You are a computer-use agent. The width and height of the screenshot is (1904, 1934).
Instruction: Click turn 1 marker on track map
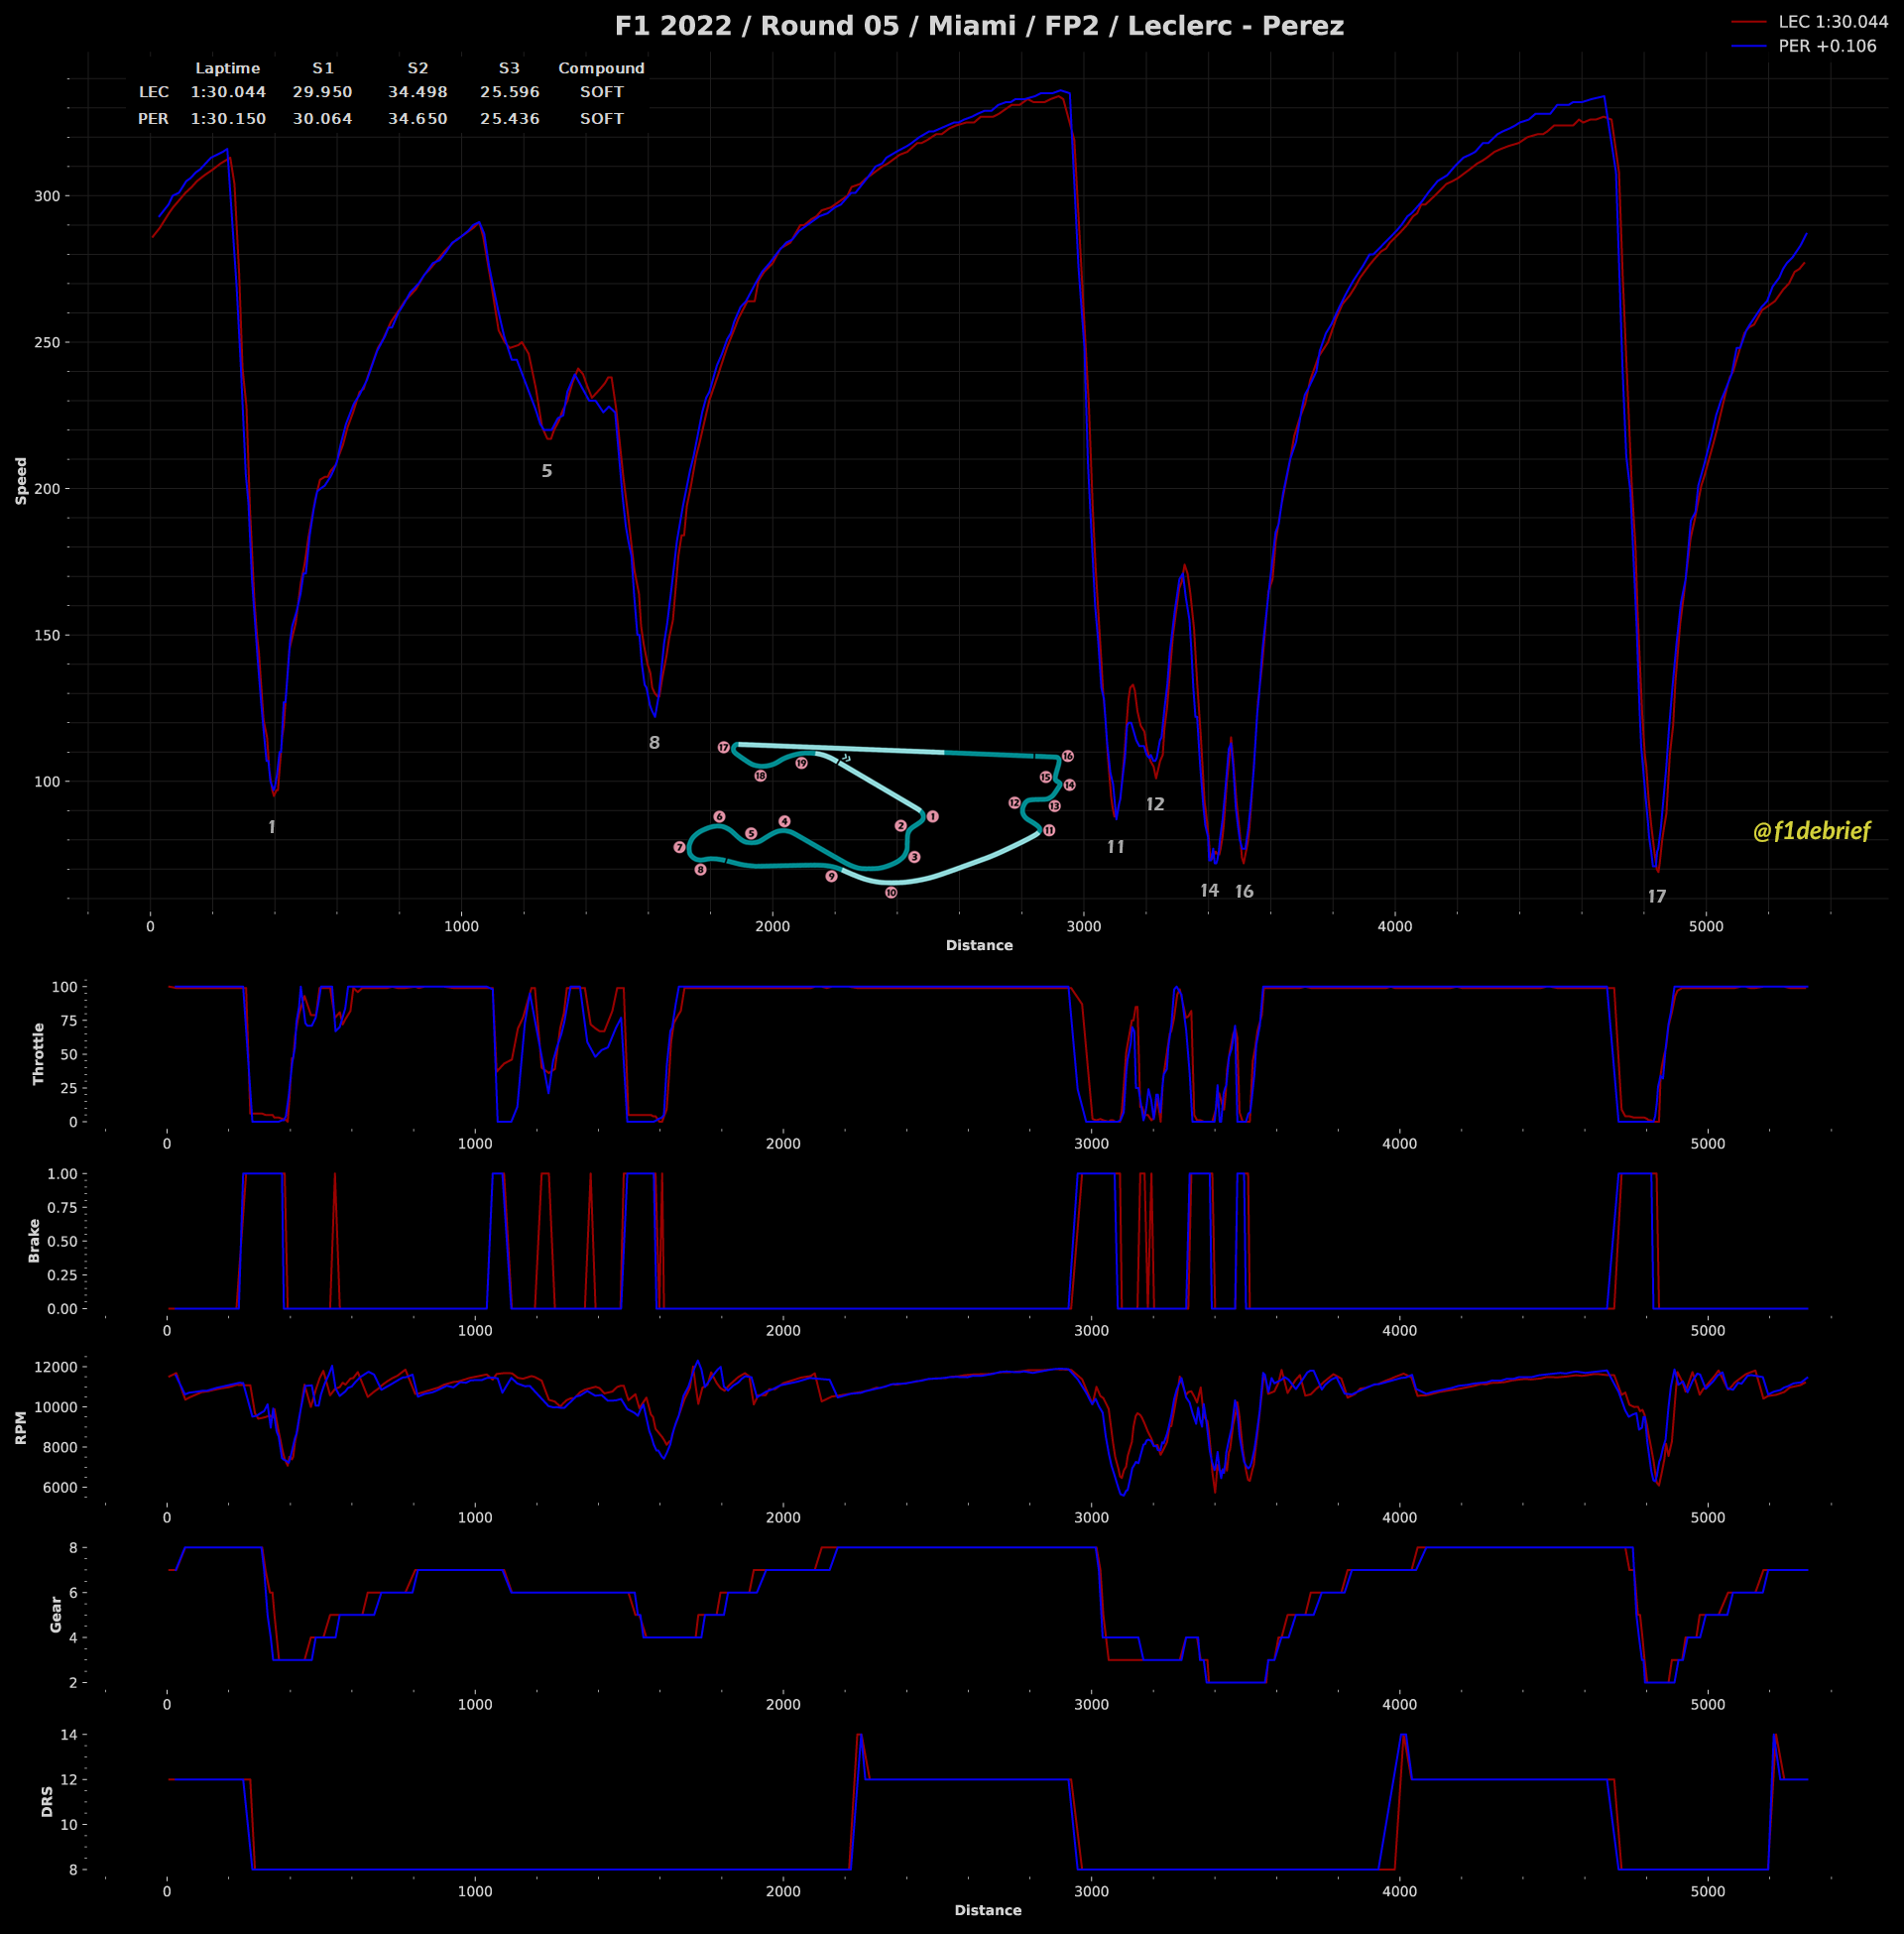click(x=932, y=817)
